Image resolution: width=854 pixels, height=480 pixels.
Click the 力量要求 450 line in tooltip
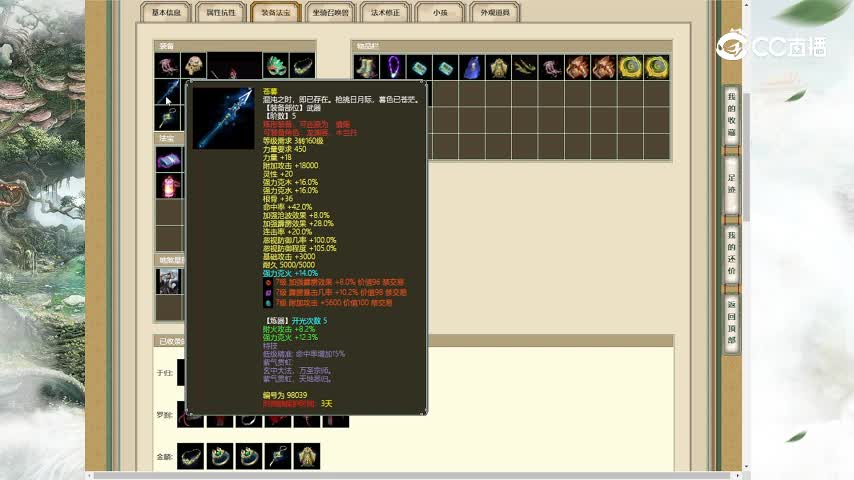[x=284, y=149]
